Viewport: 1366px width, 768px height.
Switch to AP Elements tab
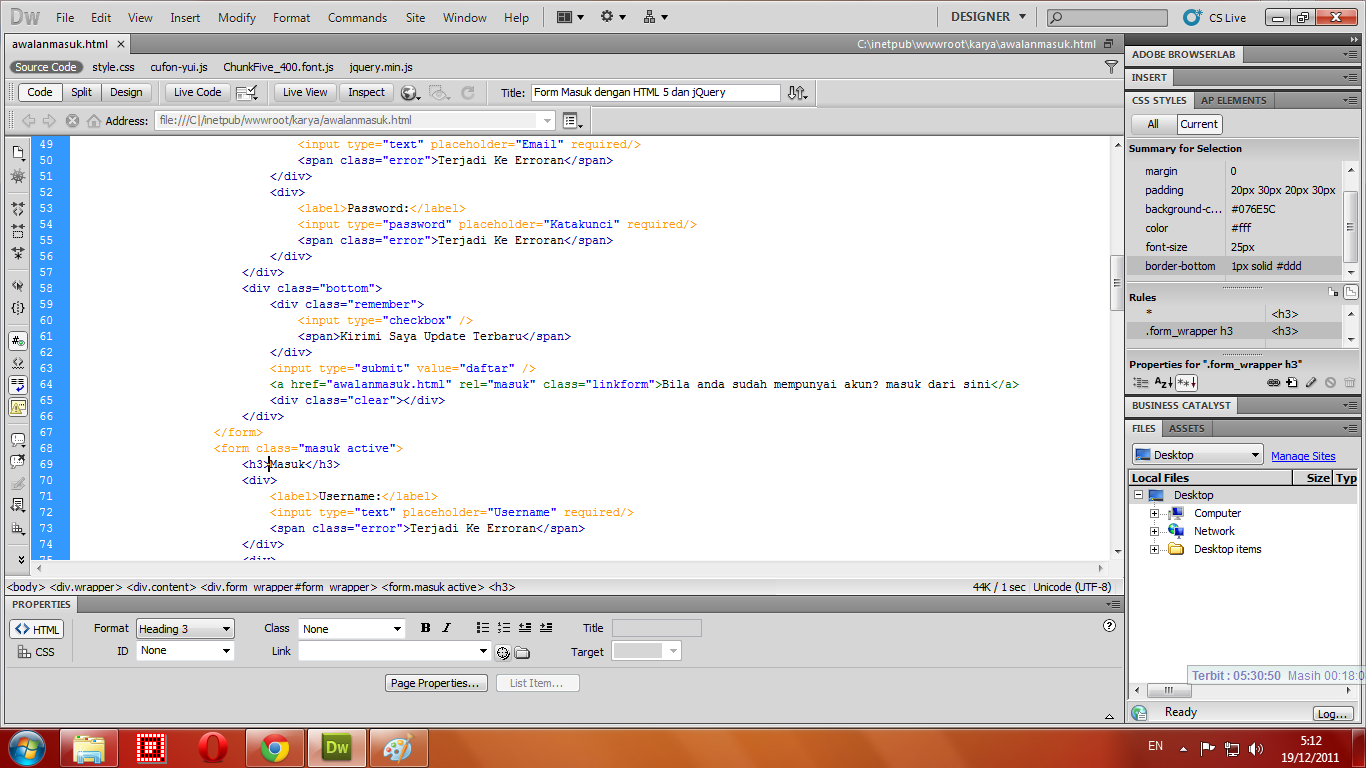tap(1233, 100)
